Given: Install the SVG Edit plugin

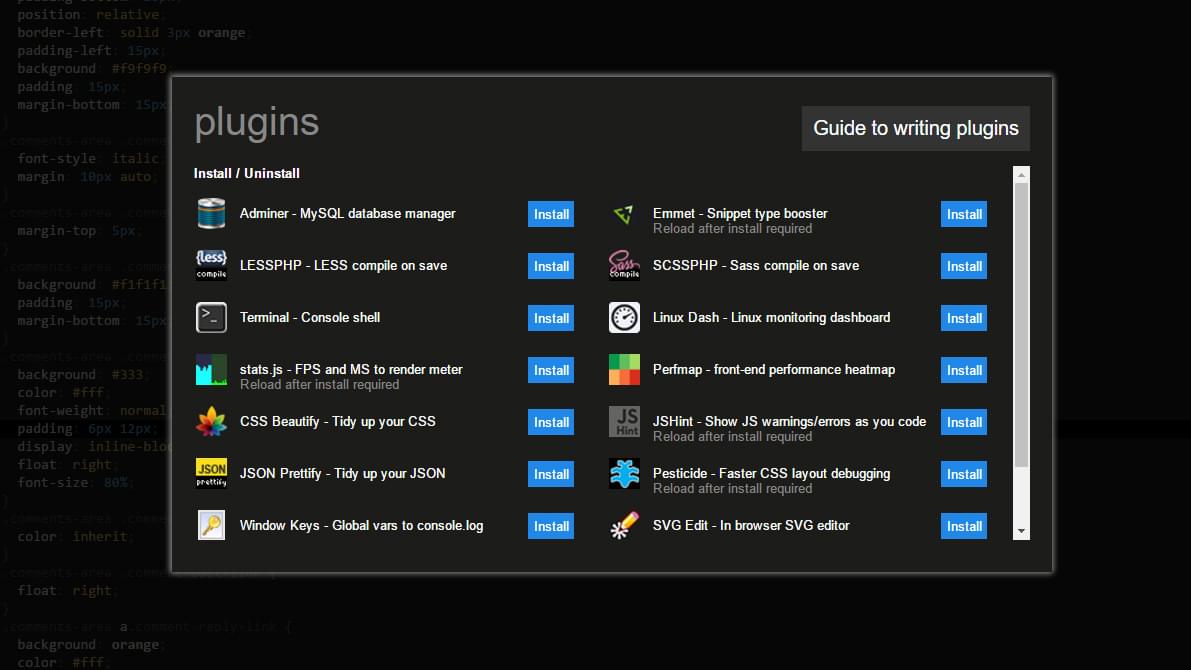Looking at the screenshot, I should tap(963, 526).
